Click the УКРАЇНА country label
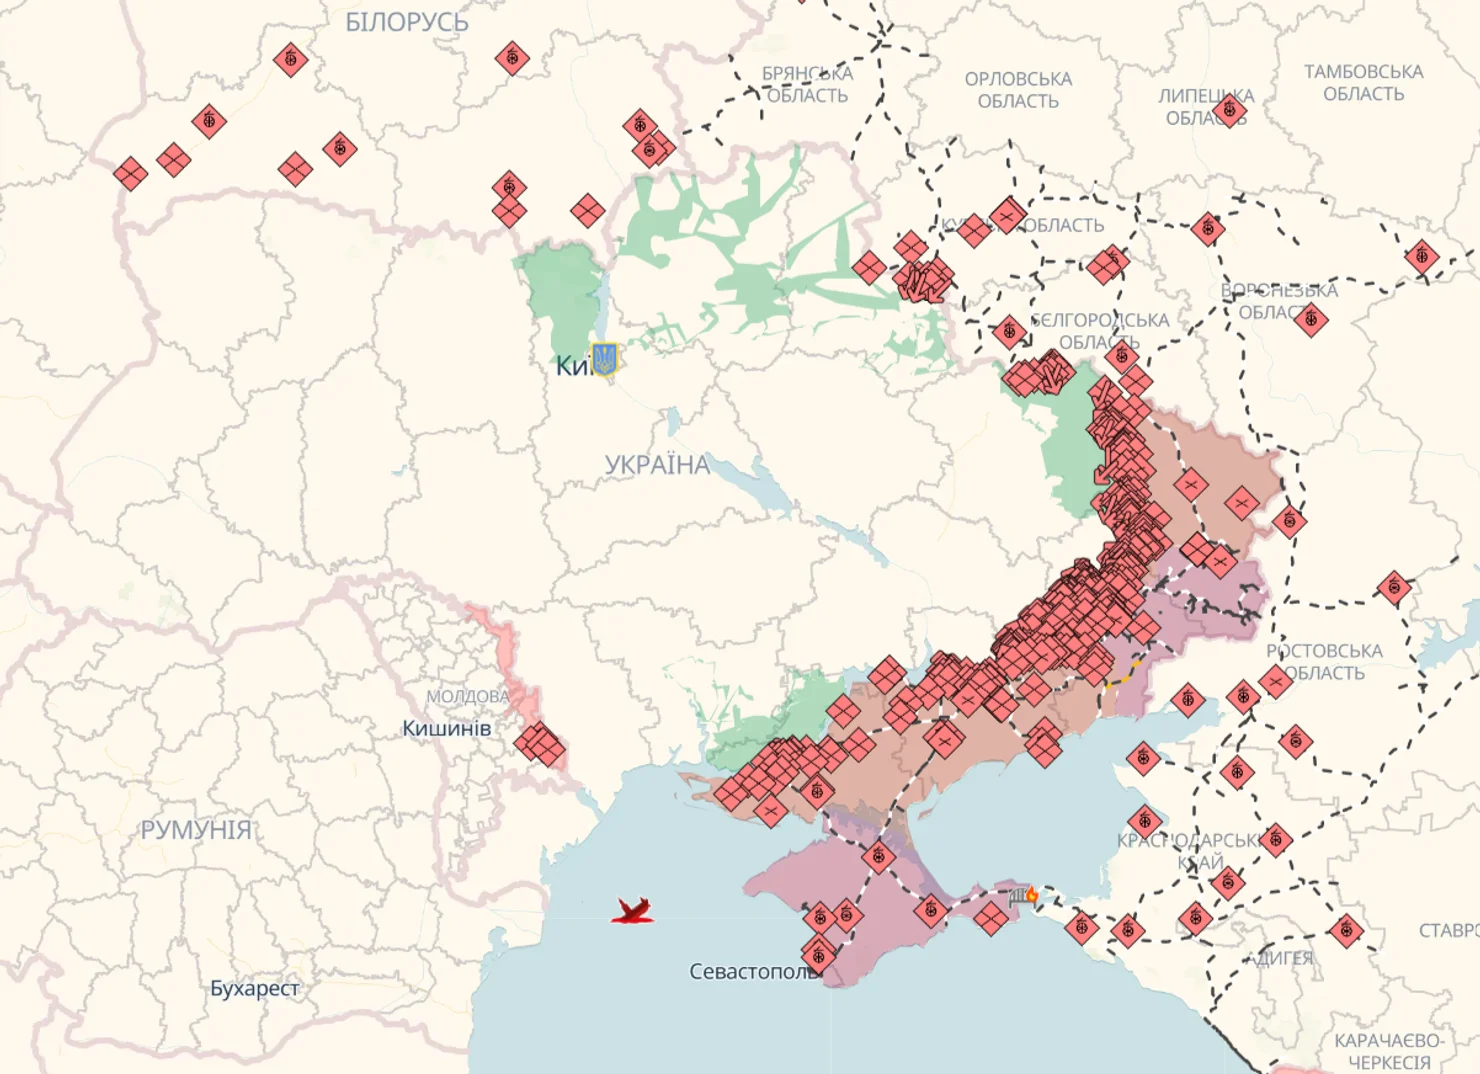The width and height of the screenshot is (1480, 1074). (657, 465)
